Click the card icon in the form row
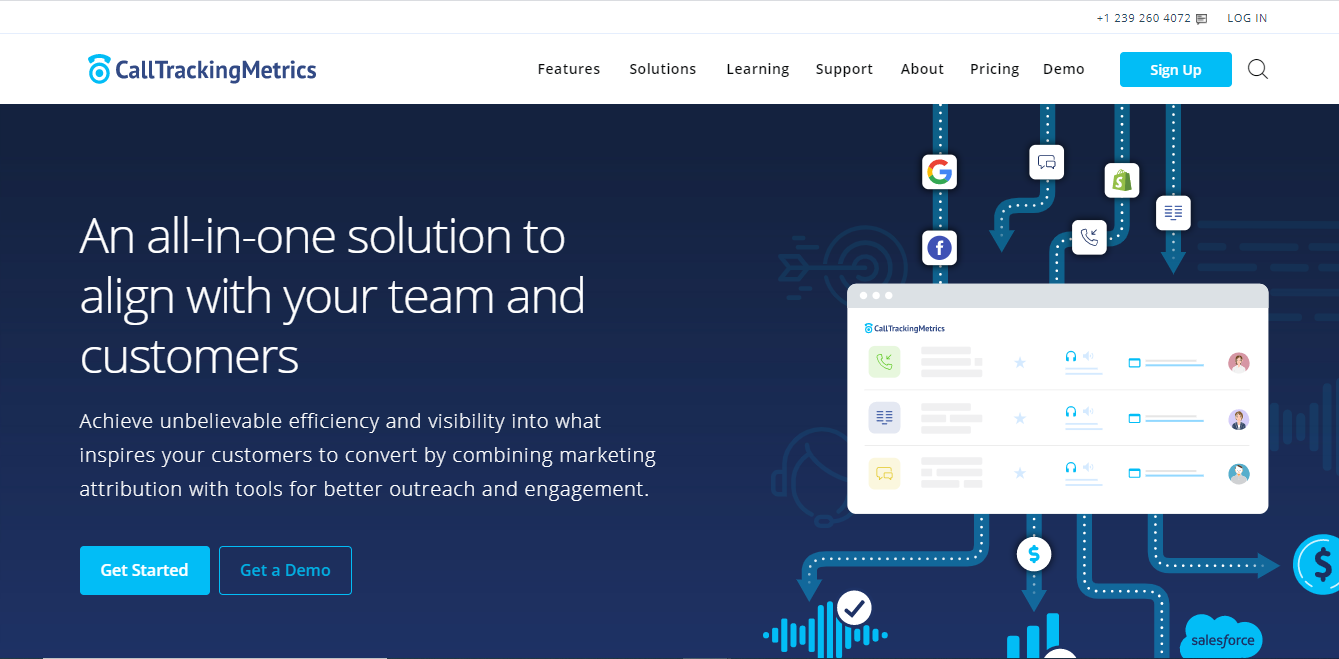 [1134, 418]
